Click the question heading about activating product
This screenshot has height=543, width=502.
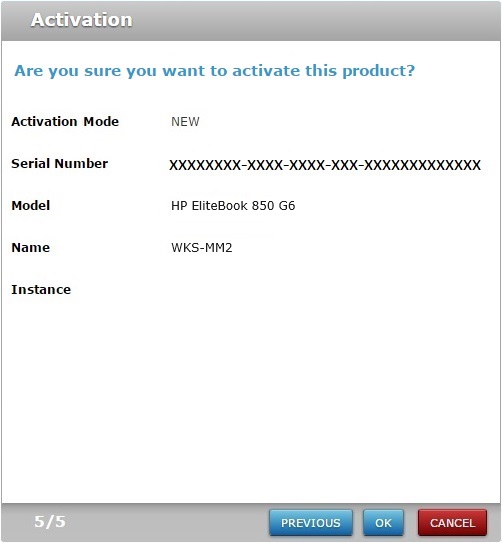[214, 71]
